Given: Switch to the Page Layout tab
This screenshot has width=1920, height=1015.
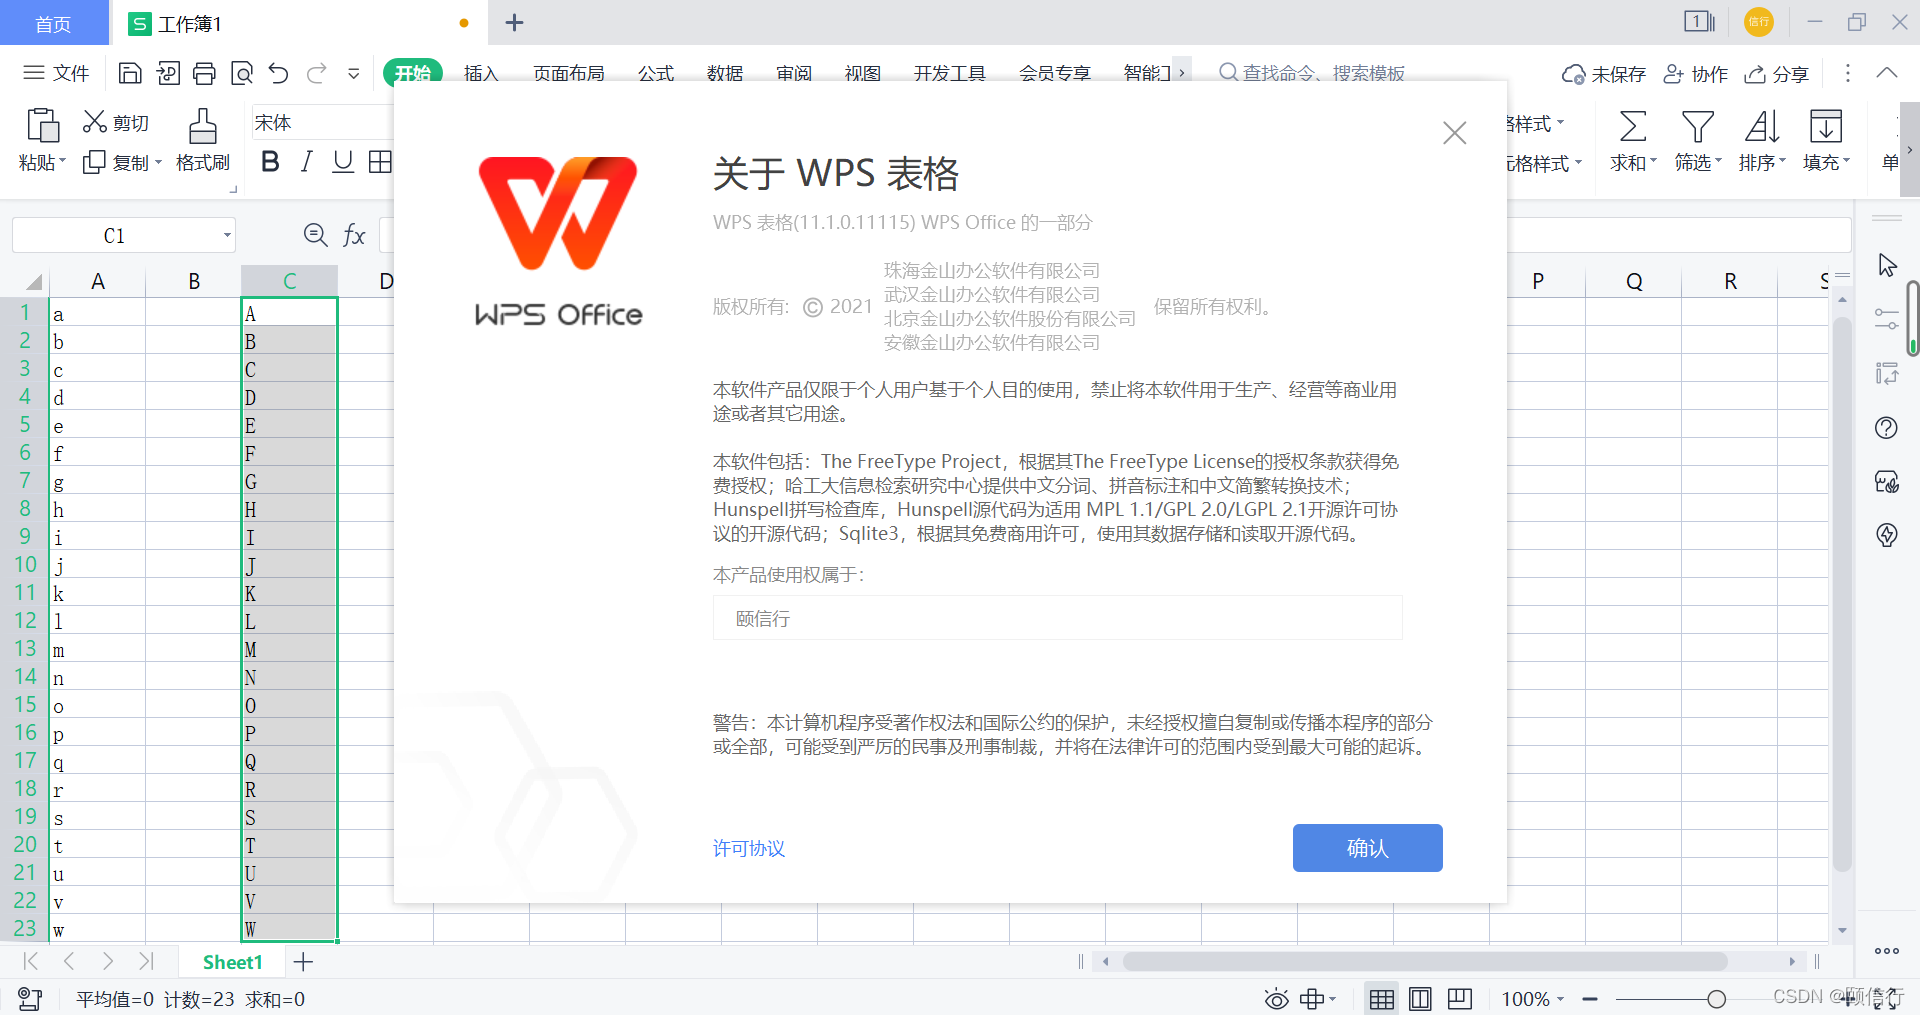Looking at the screenshot, I should 569,73.
